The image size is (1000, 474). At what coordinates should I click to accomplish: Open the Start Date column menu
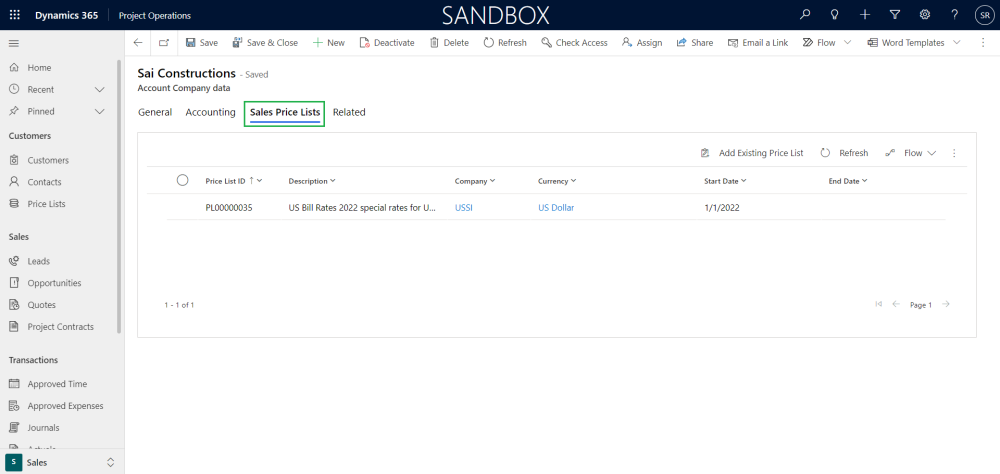(x=725, y=181)
